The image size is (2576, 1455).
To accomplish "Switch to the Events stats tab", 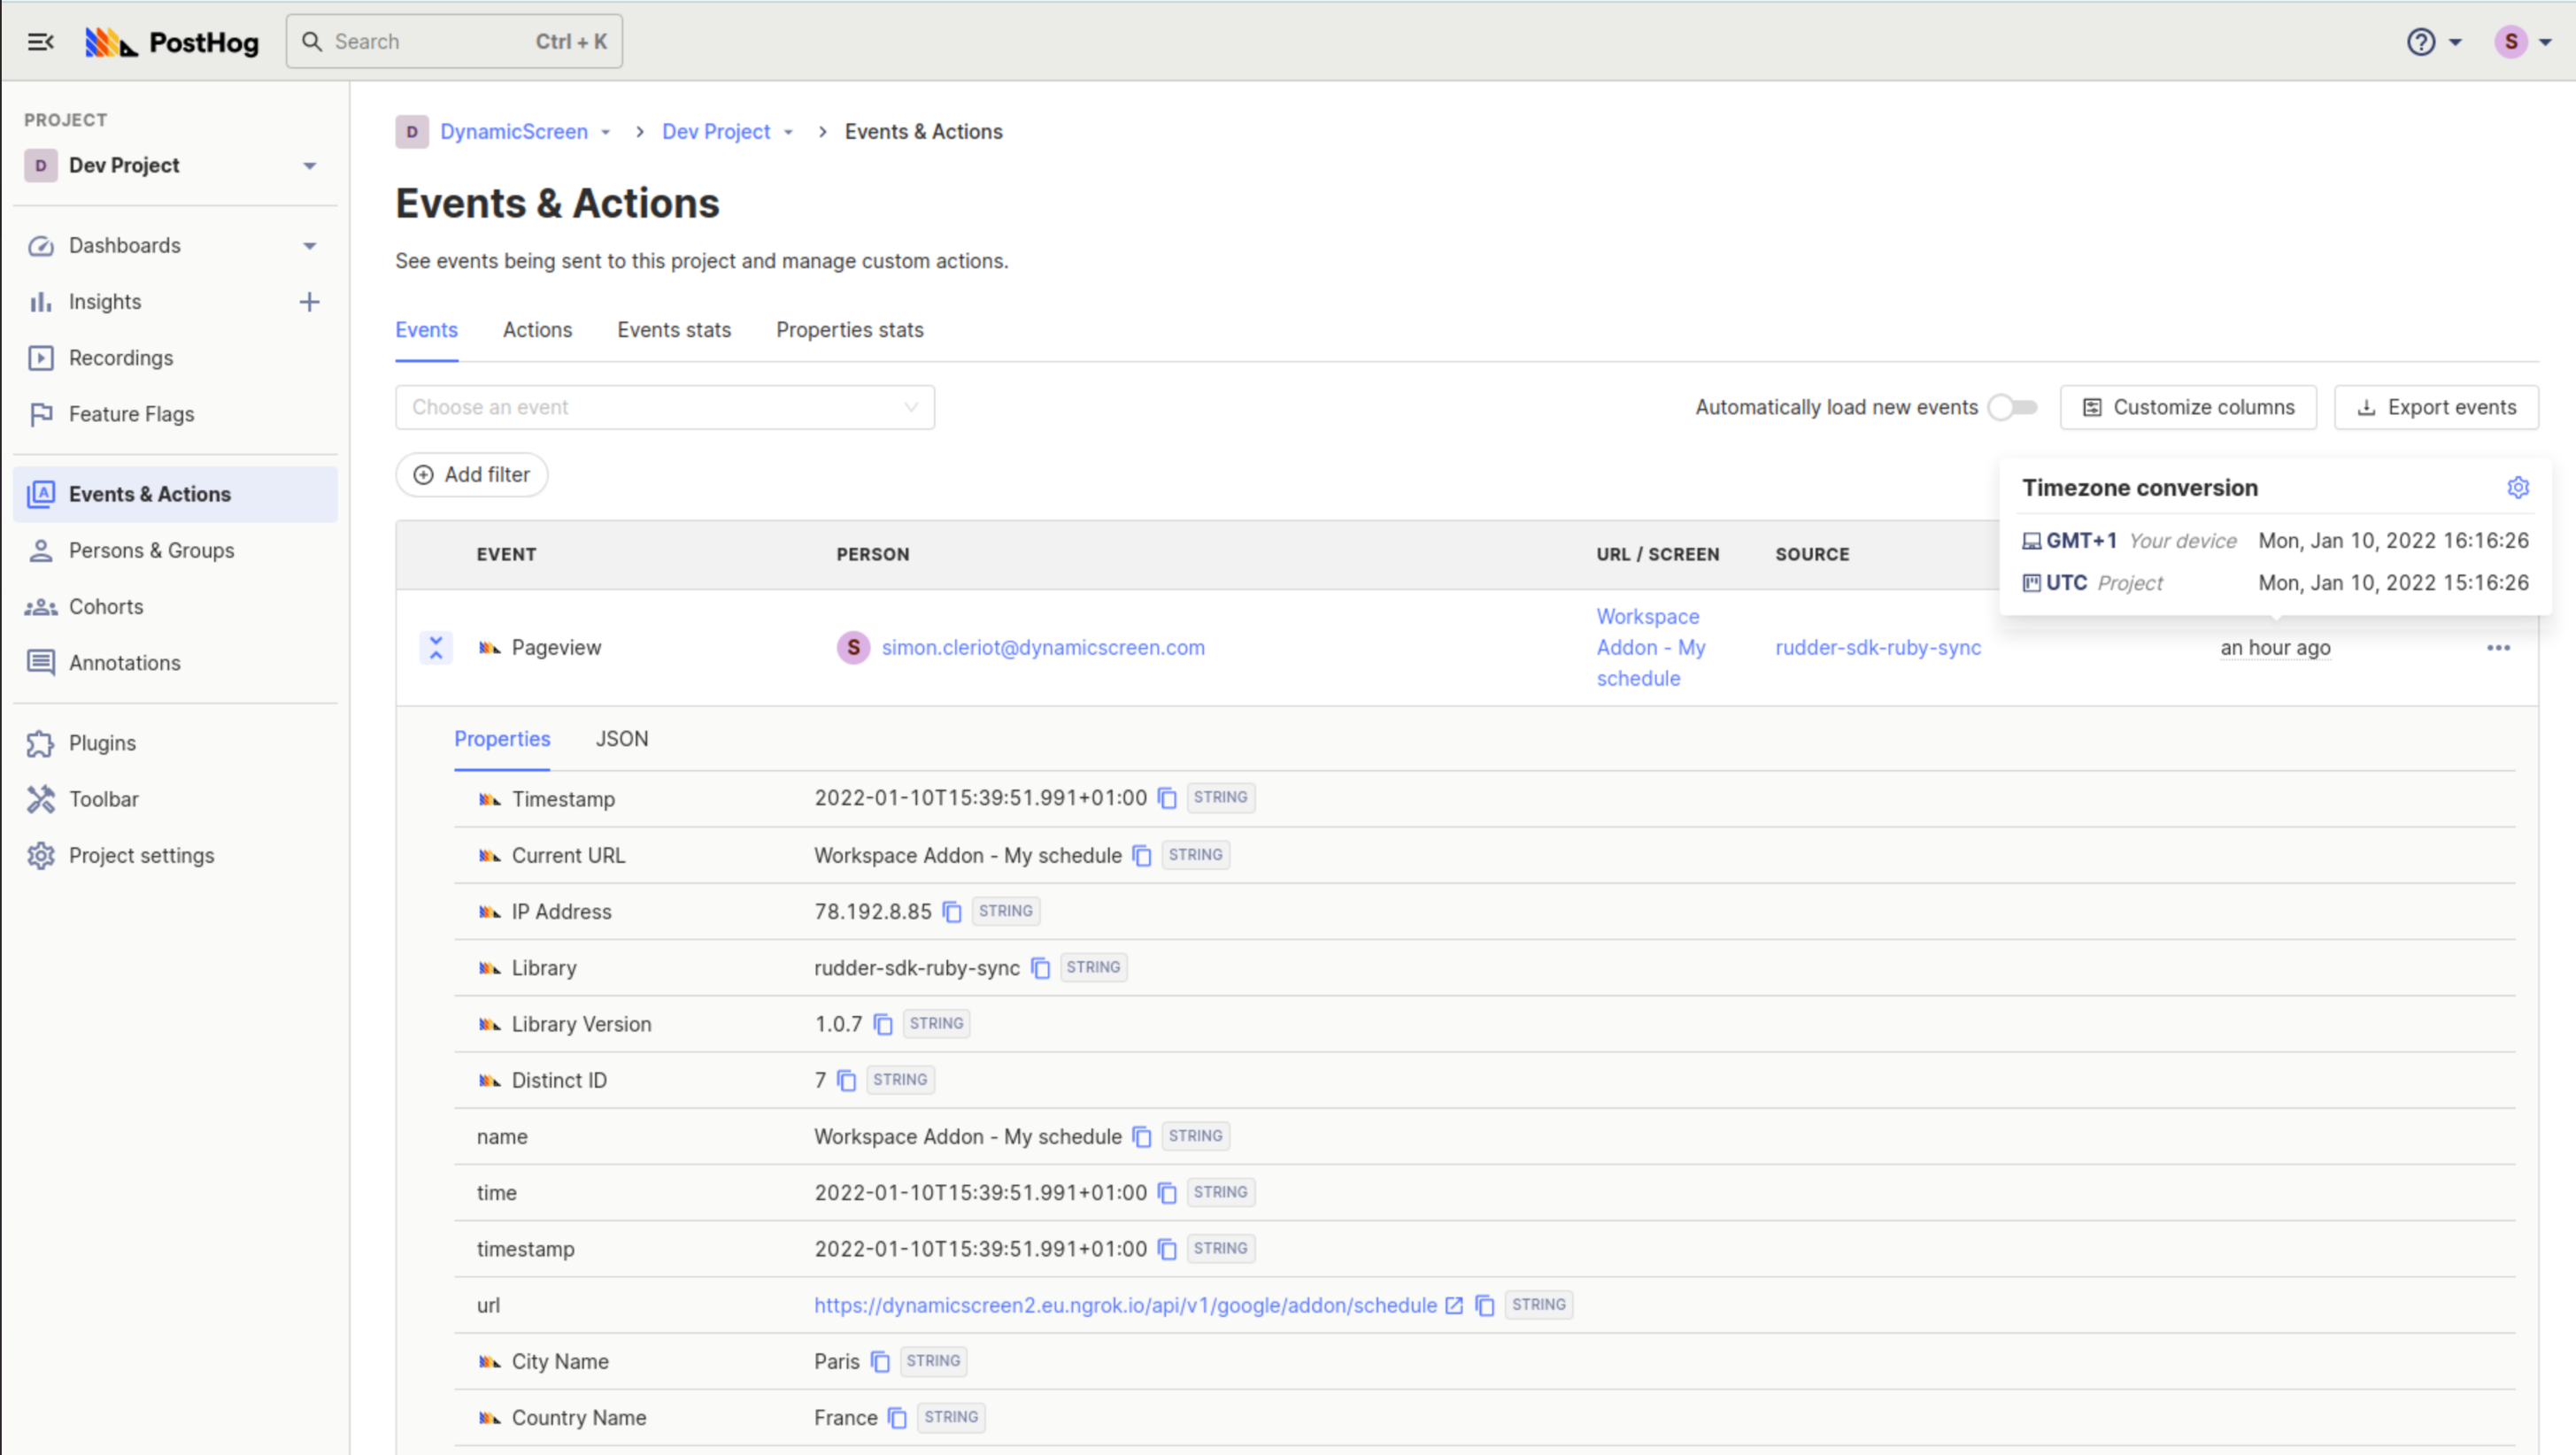I will click(x=673, y=330).
